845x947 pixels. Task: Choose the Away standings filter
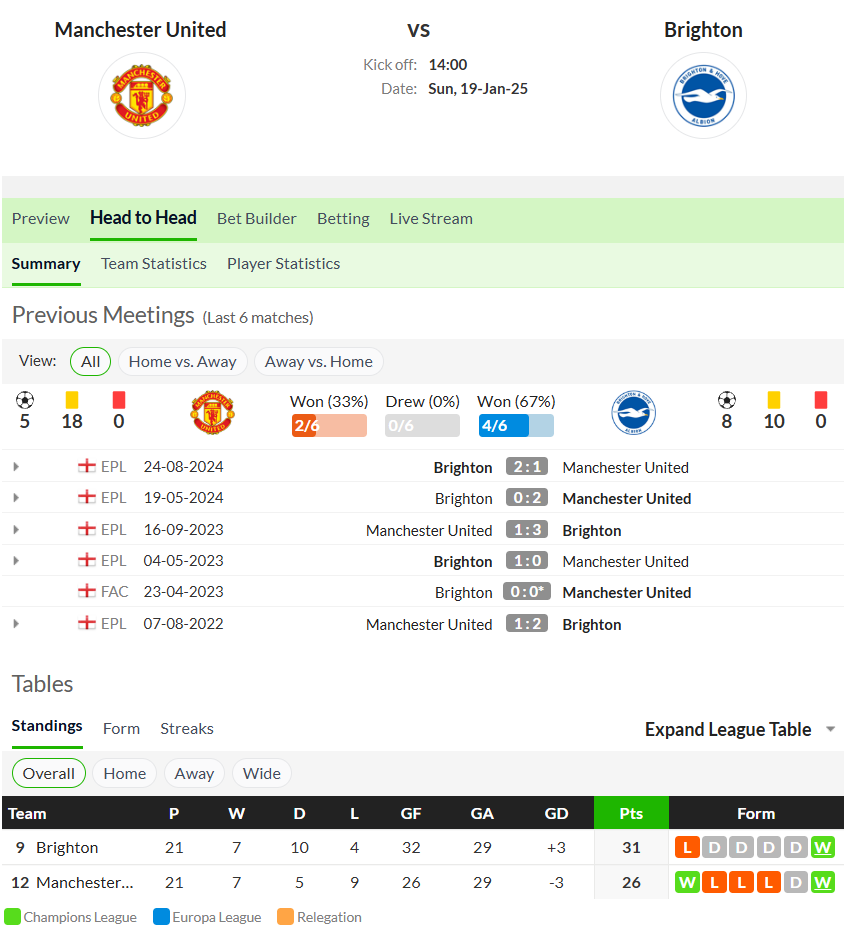[x=194, y=774]
